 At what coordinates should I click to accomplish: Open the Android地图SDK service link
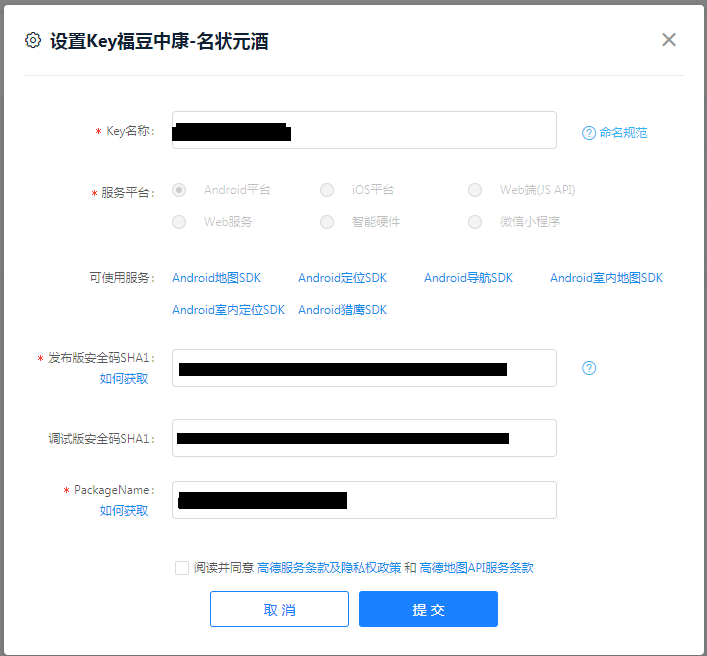pos(216,278)
